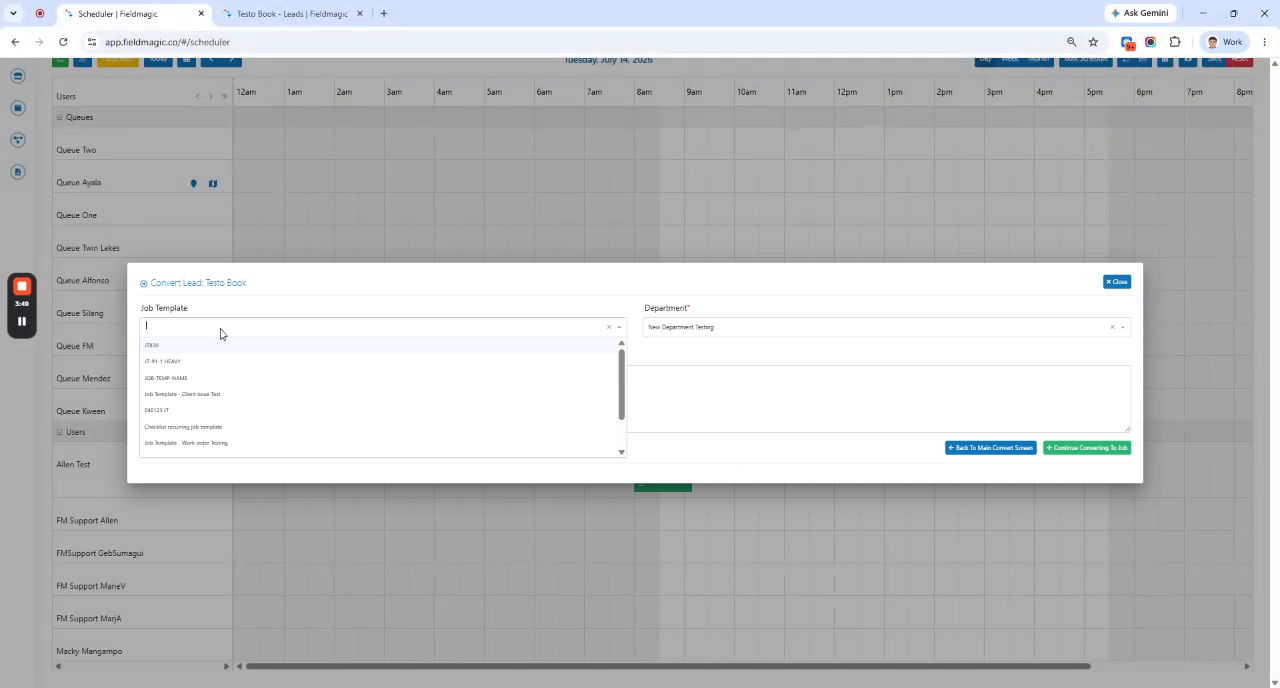Collapse the Users group
Screen dimensions: 1280x688
(x=59, y=432)
